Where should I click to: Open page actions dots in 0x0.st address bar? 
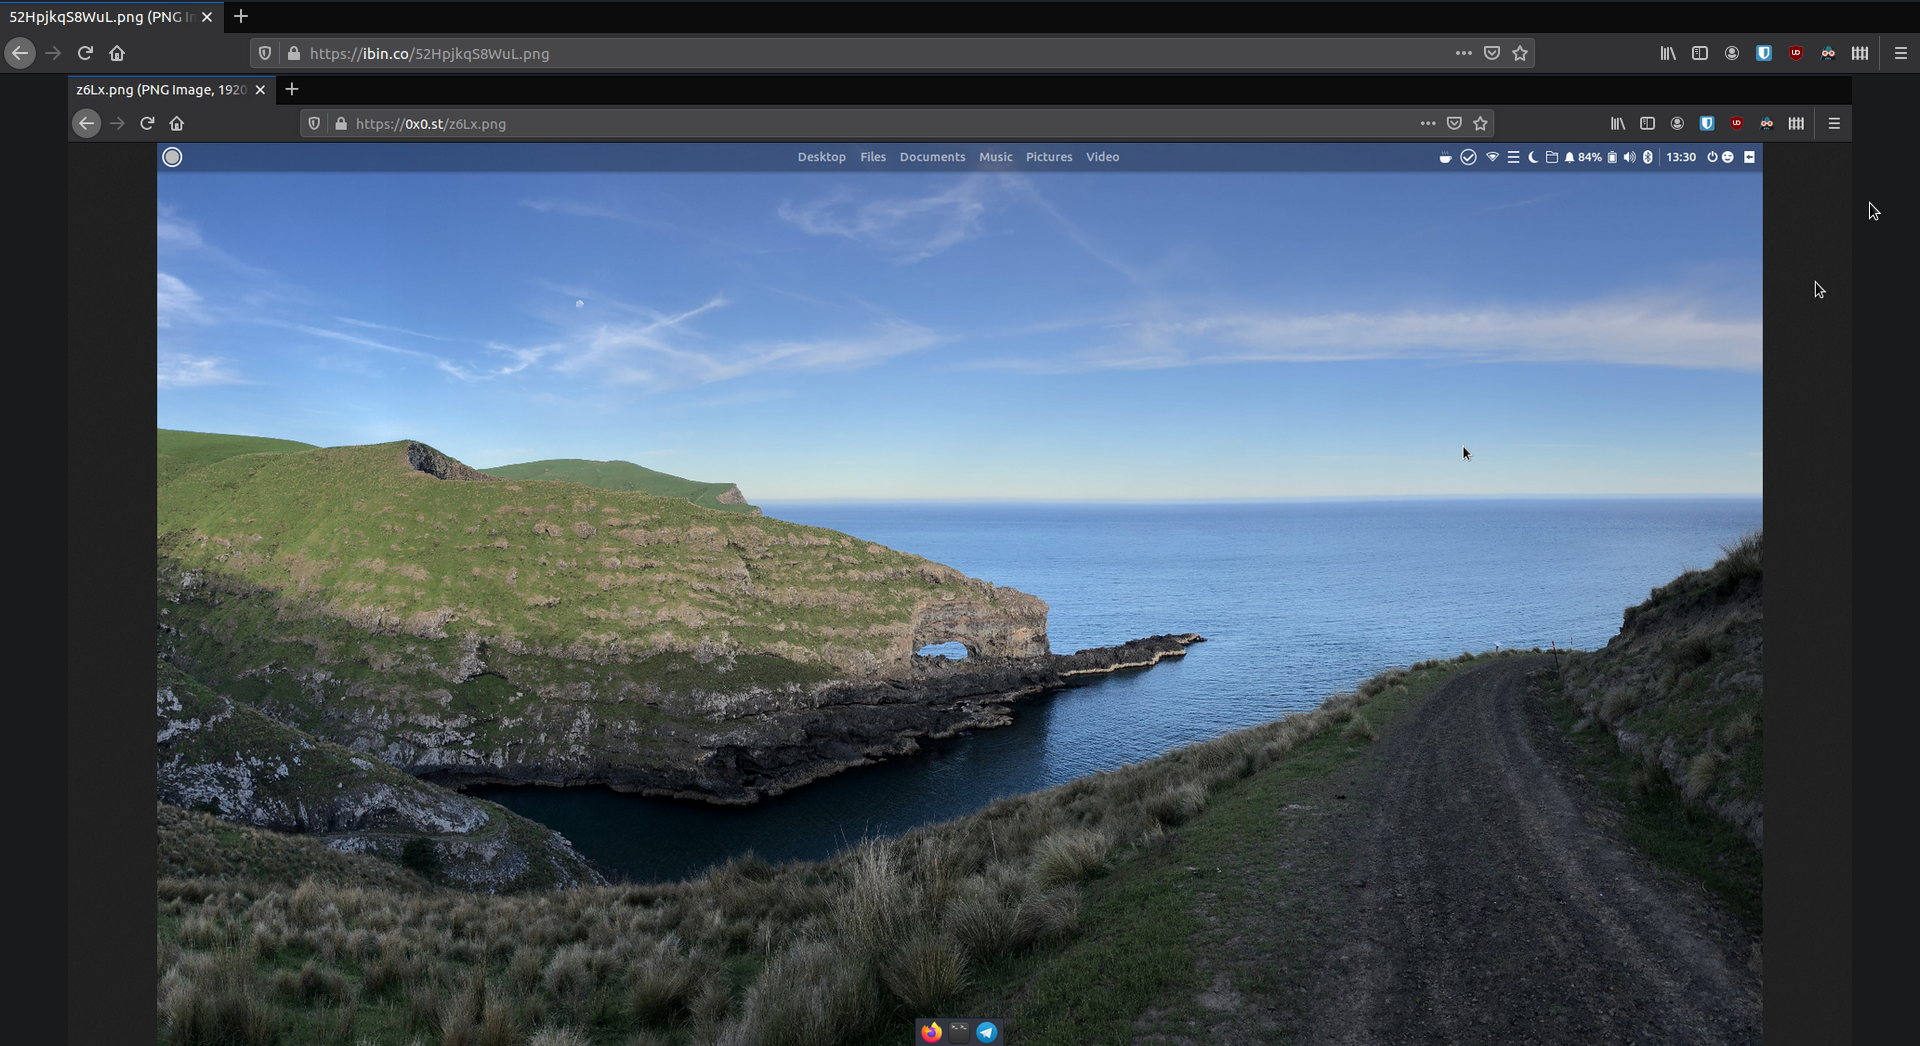(1428, 123)
